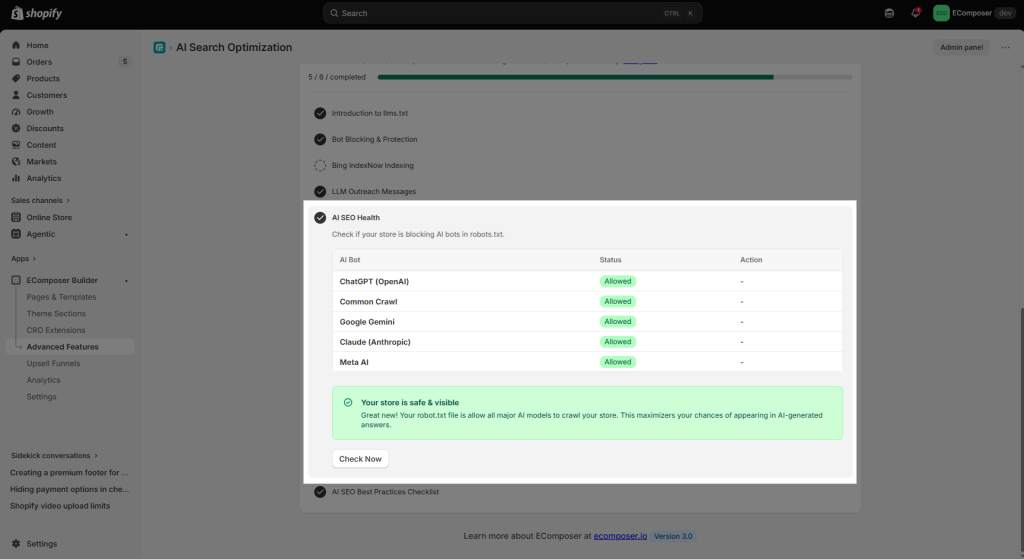The height and width of the screenshot is (559, 1024).
Task: Open the Agentic channel icon
Action: pyautogui.click(x=16, y=234)
